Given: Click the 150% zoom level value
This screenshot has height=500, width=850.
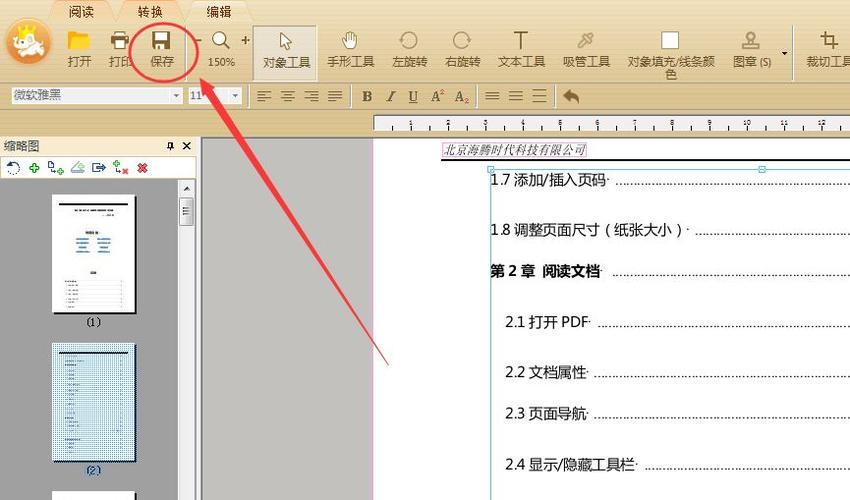Looking at the screenshot, I should click(221, 62).
